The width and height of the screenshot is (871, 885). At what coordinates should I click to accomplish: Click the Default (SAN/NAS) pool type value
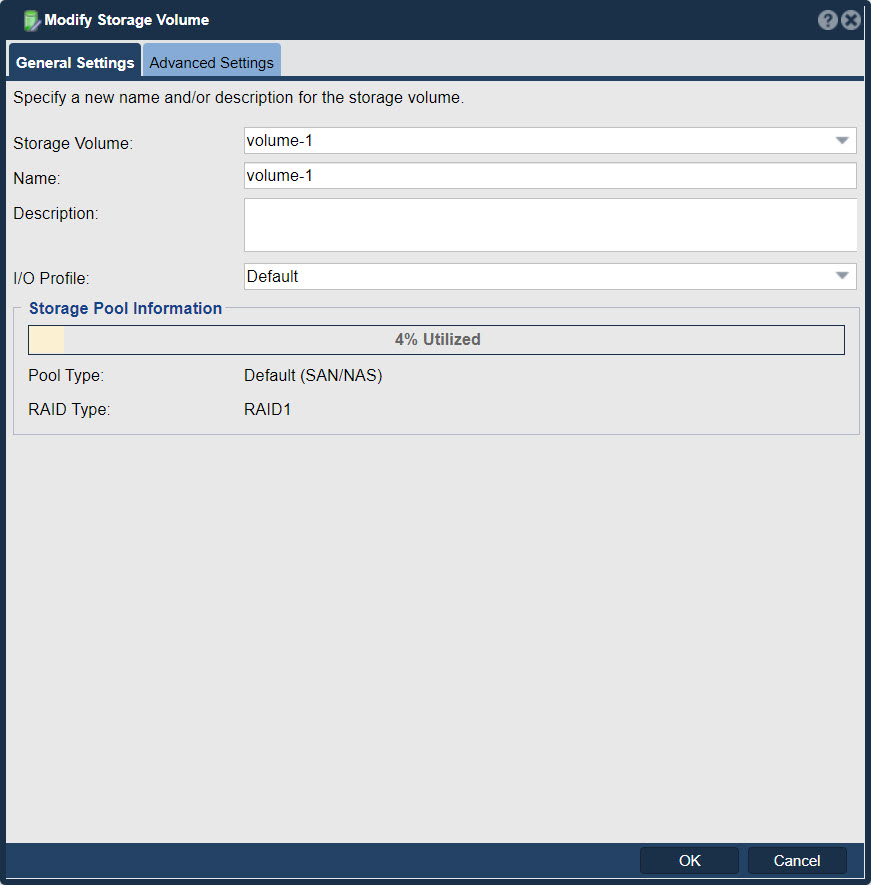coord(313,375)
